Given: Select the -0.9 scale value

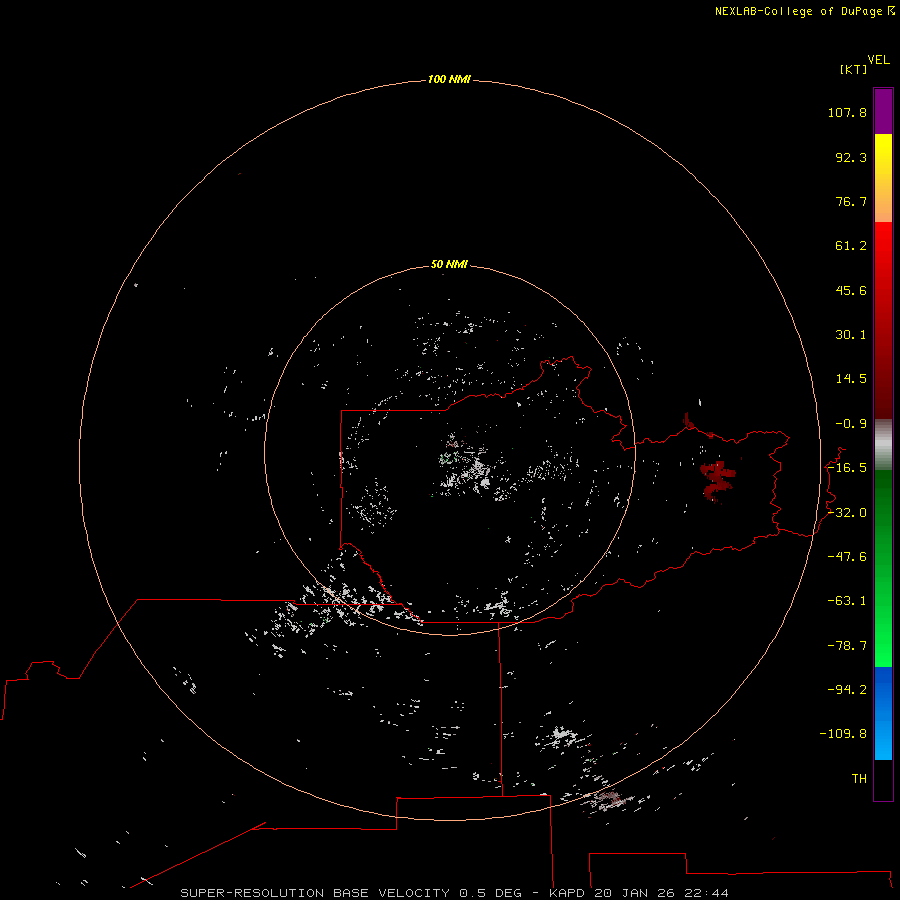Looking at the screenshot, I should click(851, 424).
